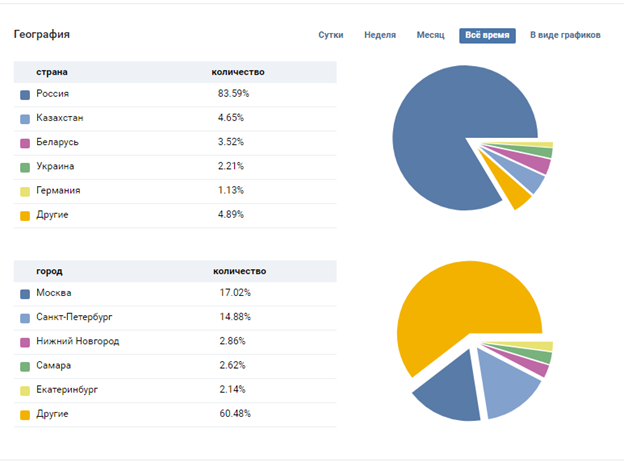Click the Россия dark blue color swatch
The width and height of the screenshot is (624, 462).
(25, 94)
